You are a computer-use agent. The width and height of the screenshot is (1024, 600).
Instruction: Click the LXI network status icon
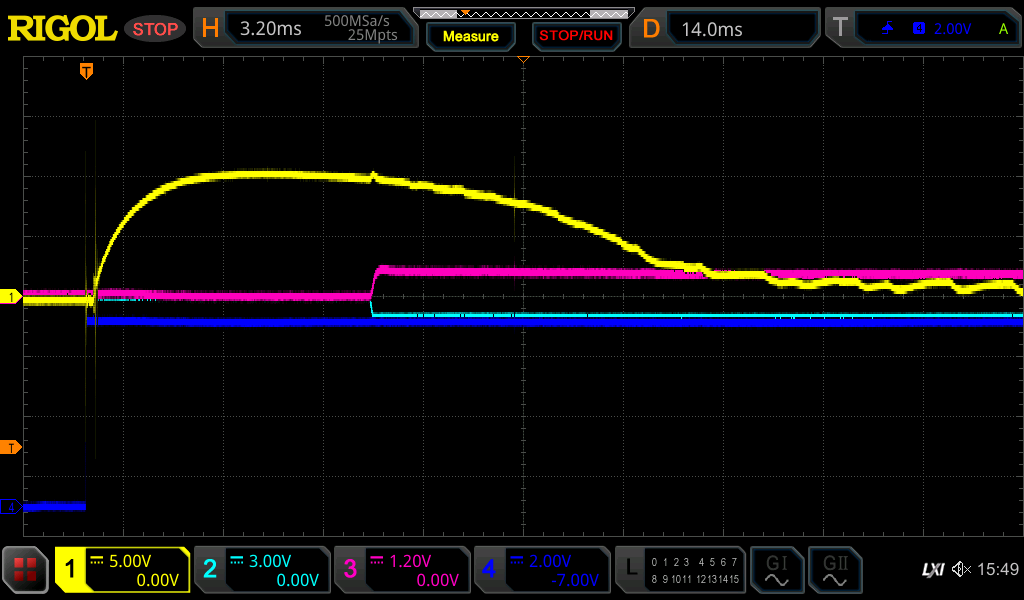tap(932, 570)
